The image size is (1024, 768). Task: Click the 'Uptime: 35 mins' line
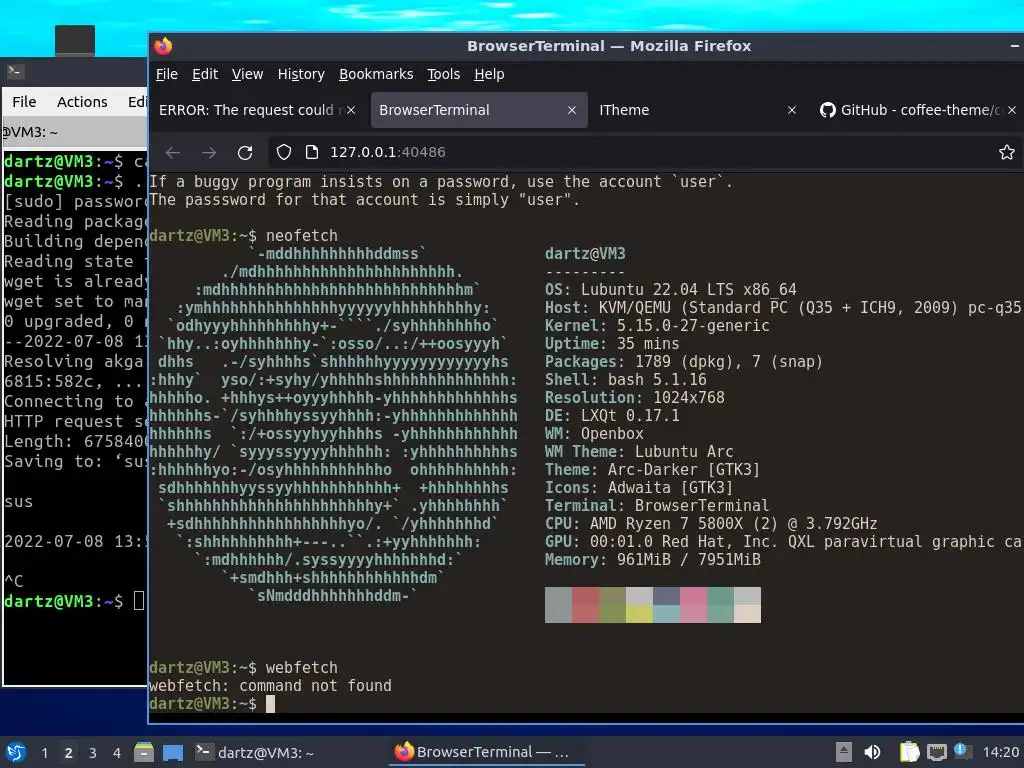[x=612, y=344]
